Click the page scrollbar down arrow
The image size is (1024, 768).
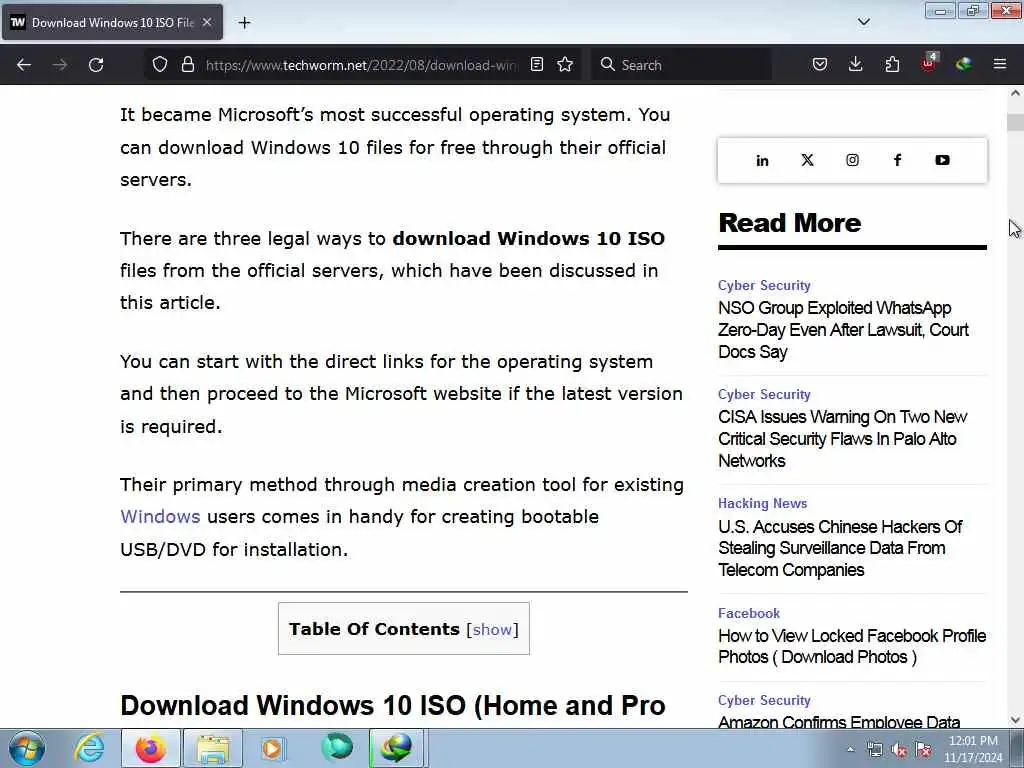(x=1015, y=720)
